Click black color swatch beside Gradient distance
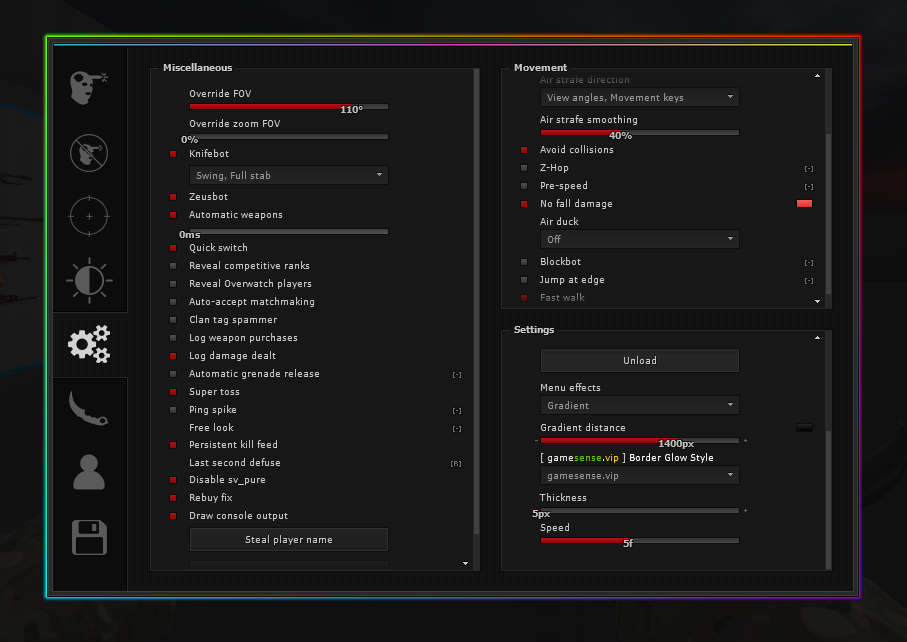Screen dimensions: 907x642 805,427
